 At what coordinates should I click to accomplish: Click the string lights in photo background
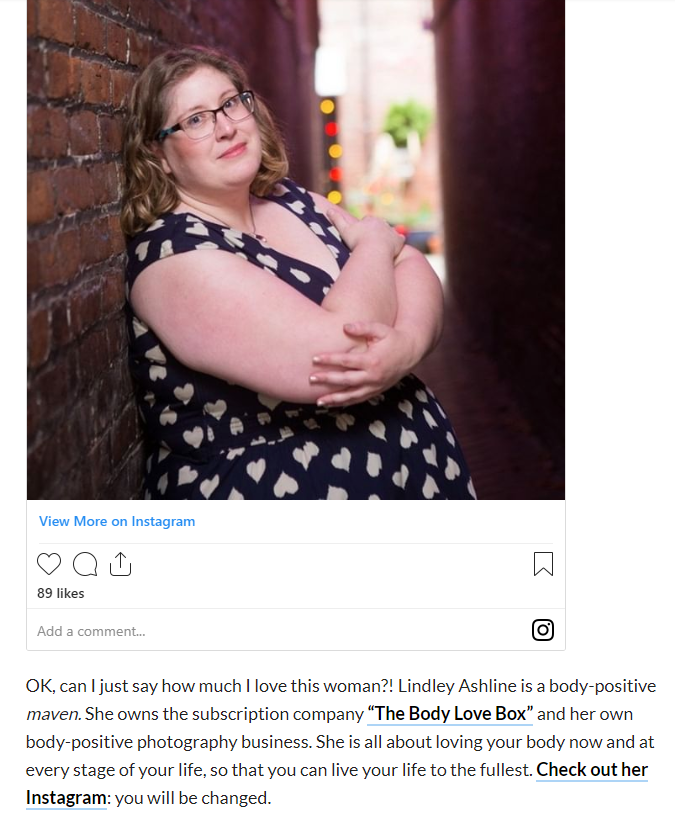tap(332, 152)
